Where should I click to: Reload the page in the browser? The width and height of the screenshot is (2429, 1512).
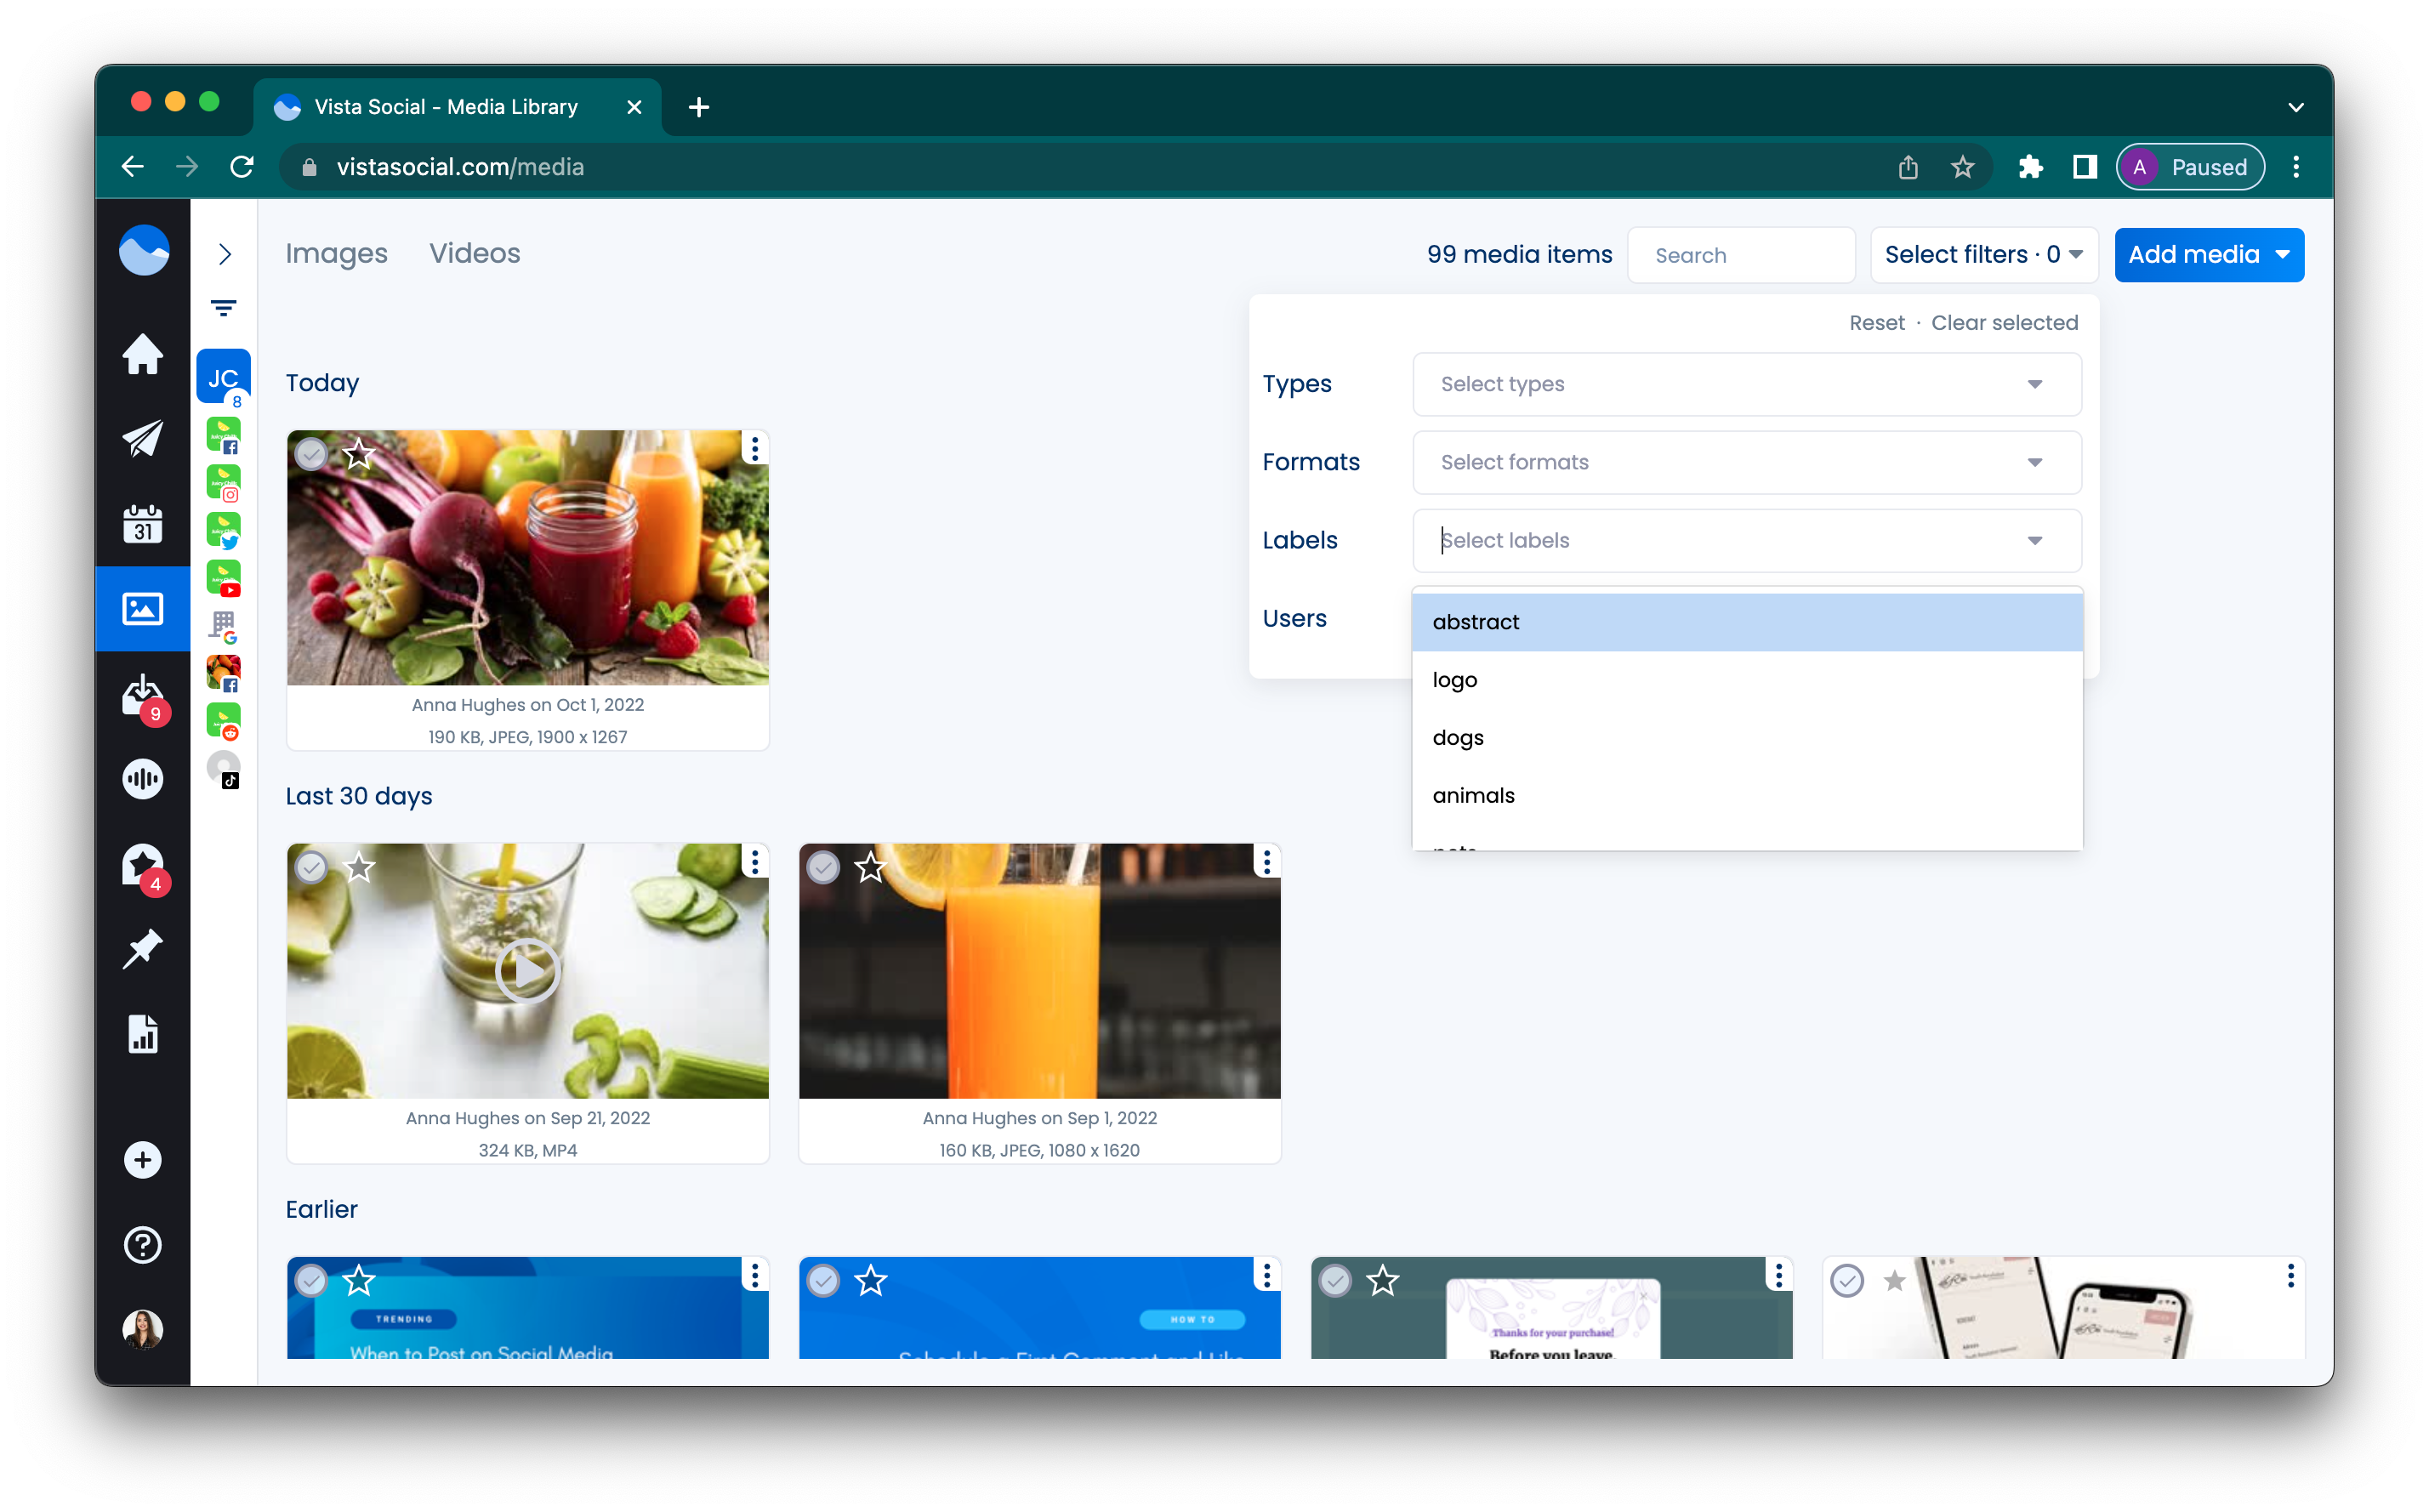point(242,167)
